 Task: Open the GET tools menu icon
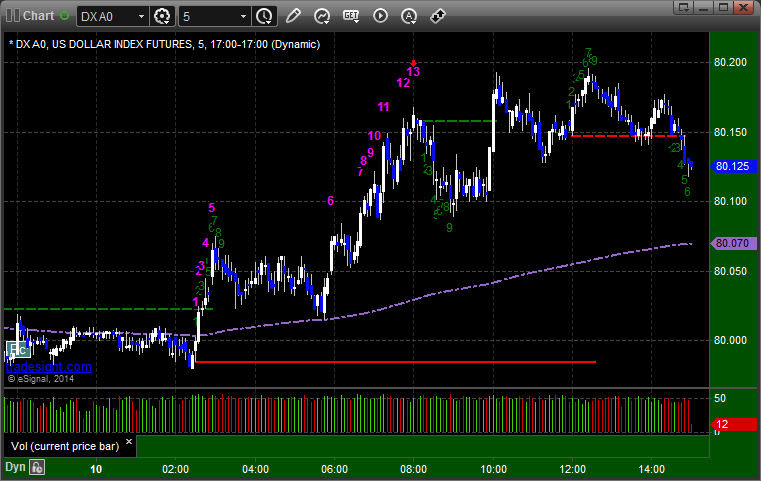[351, 16]
